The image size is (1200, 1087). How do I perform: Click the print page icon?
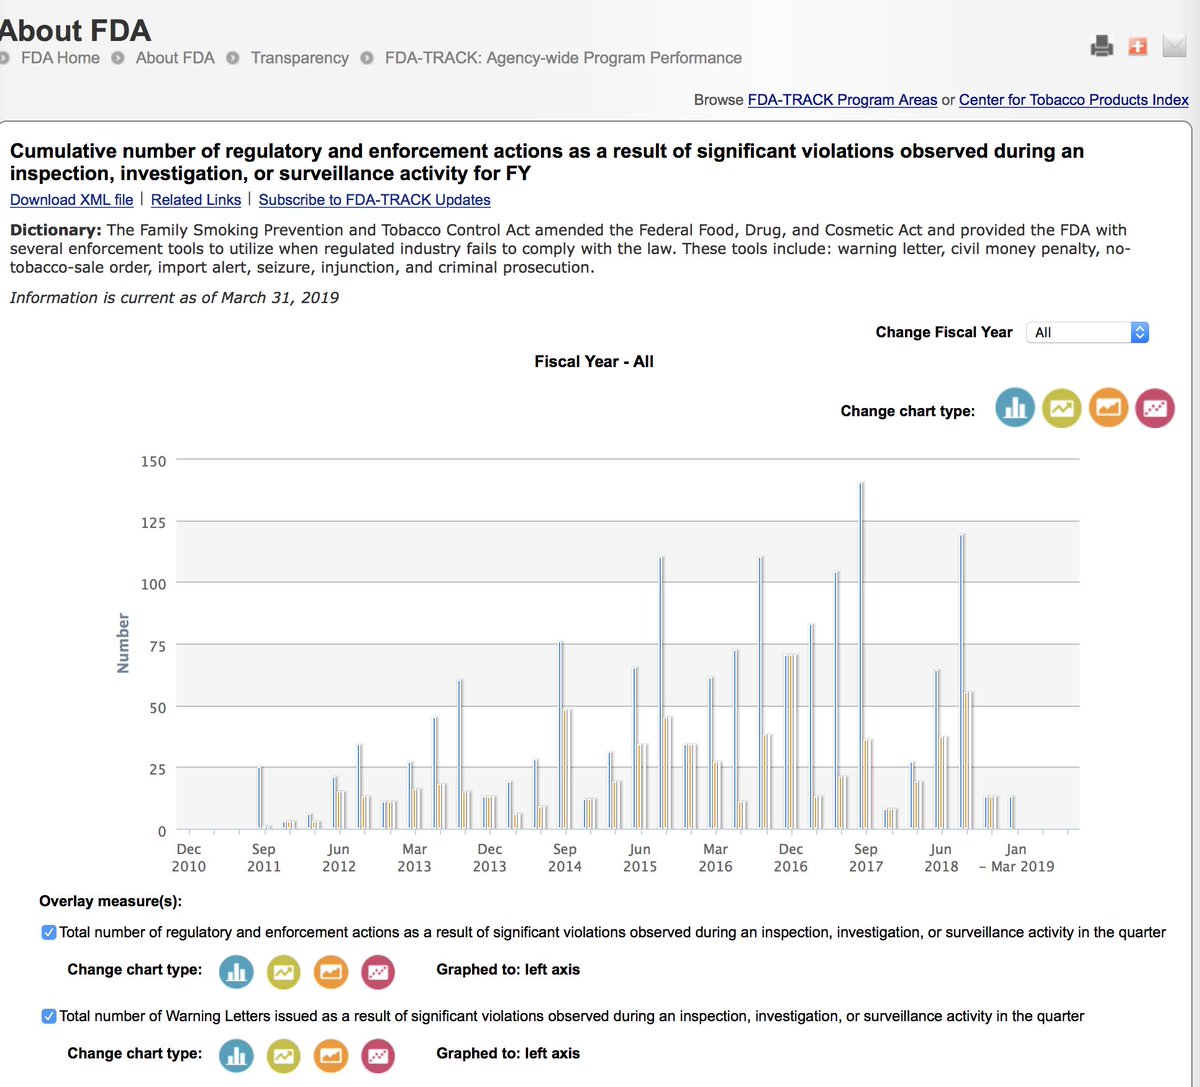[1102, 46]
